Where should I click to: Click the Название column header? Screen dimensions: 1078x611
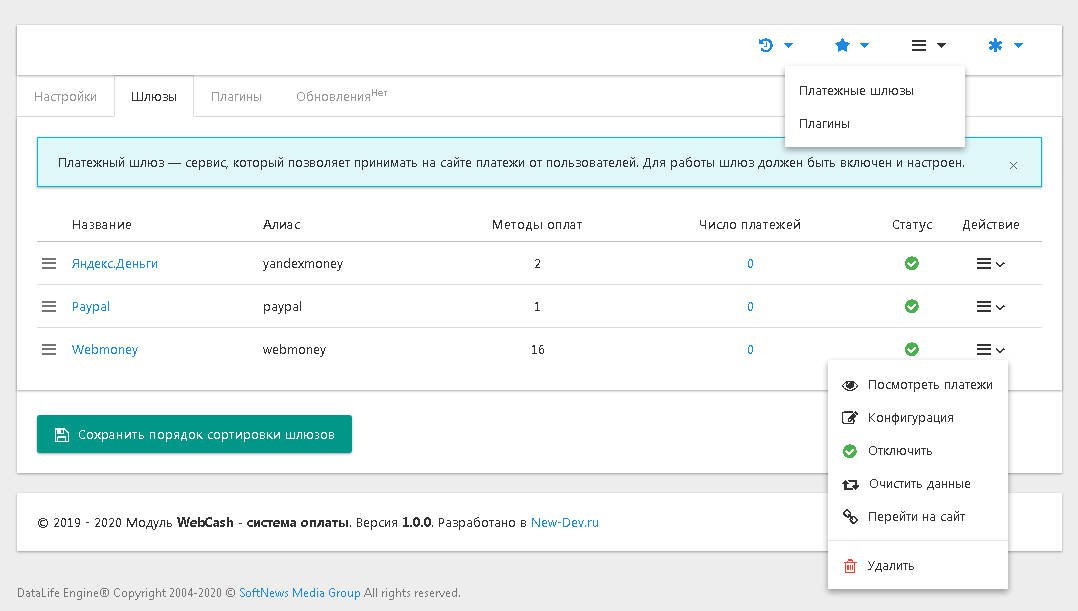pos(102,225)
